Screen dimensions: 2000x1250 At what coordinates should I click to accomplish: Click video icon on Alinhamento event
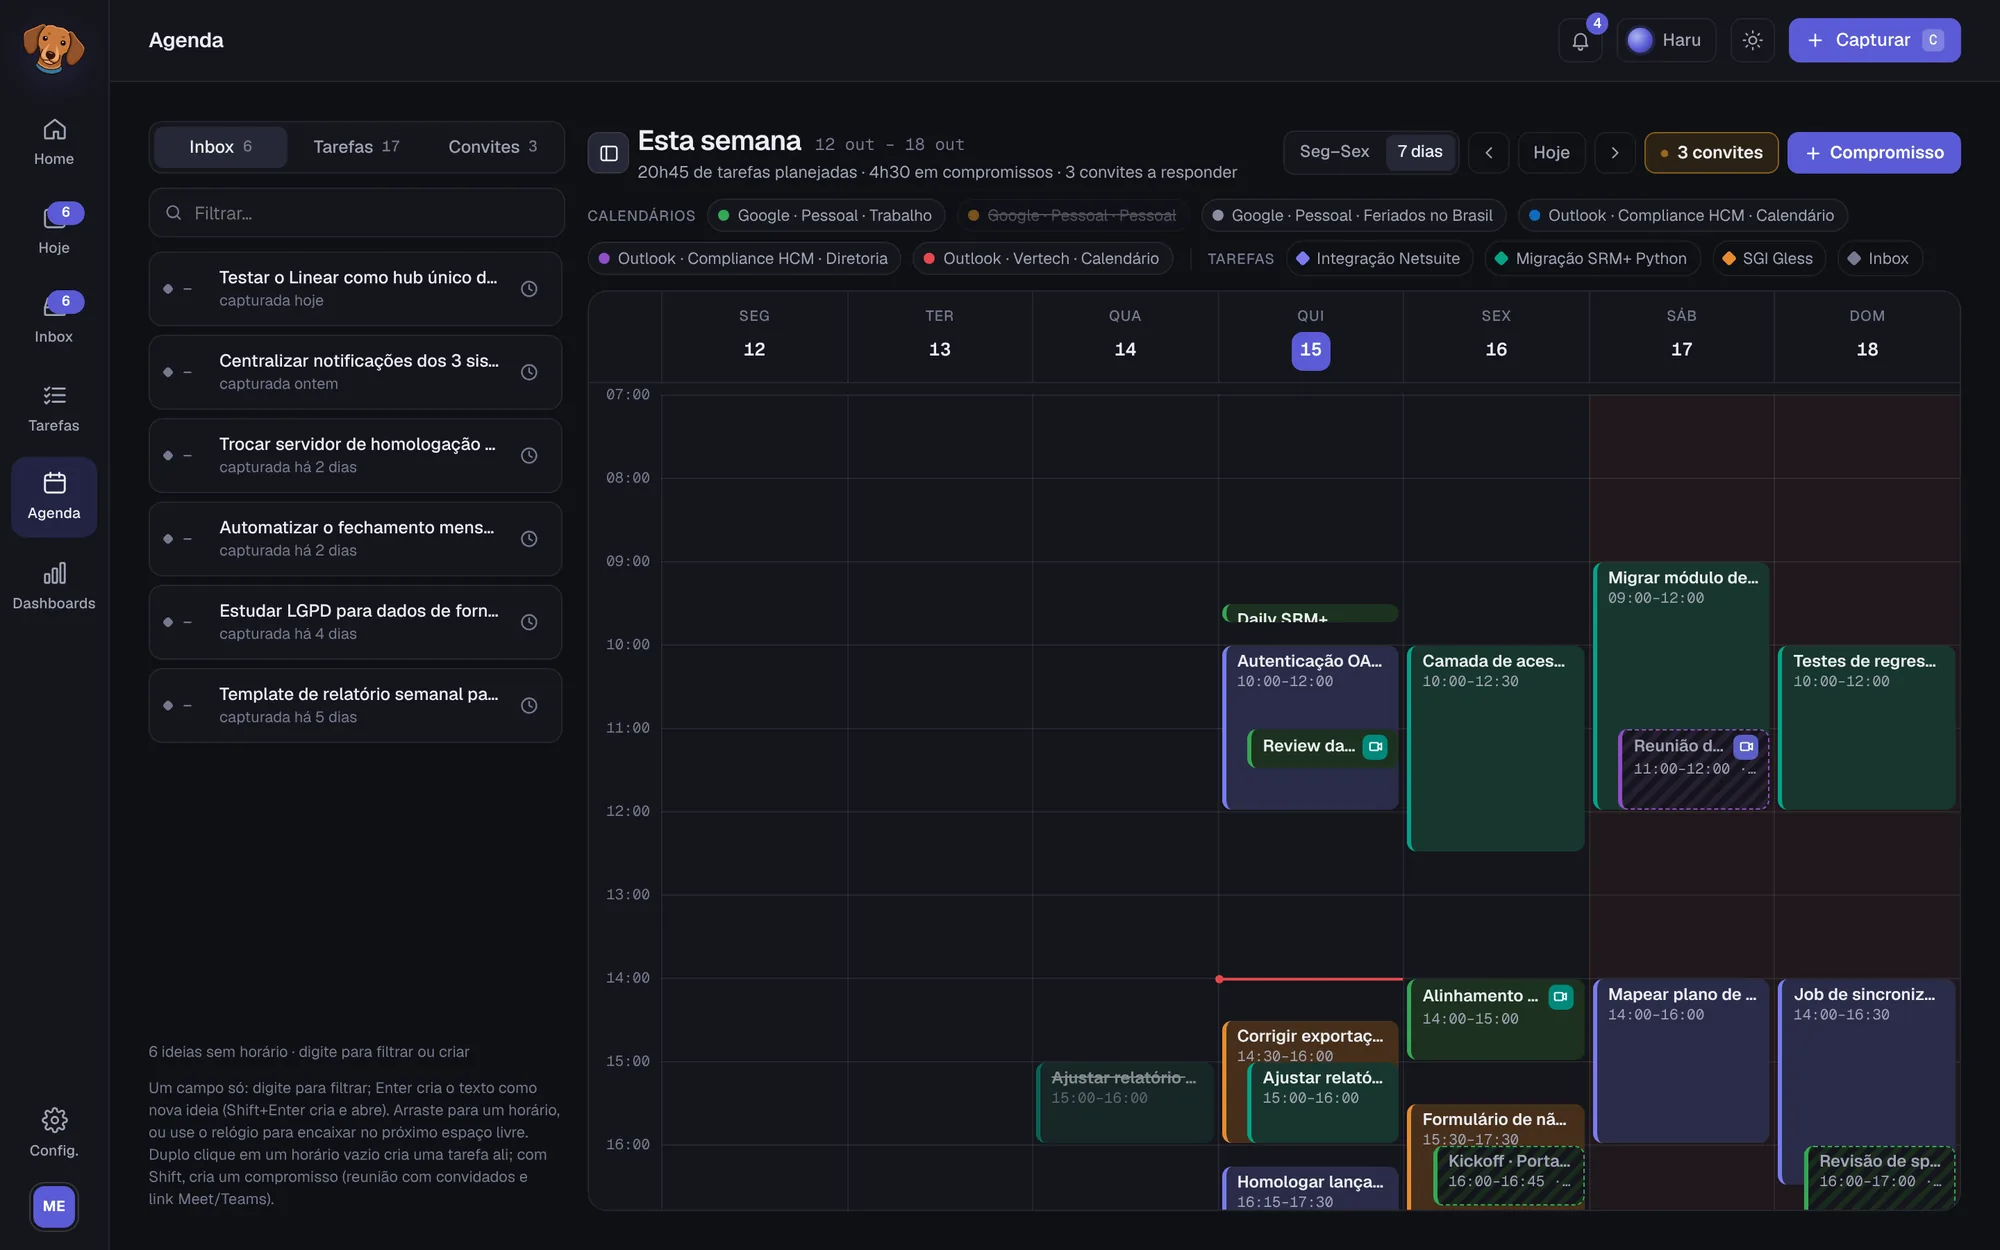pyautogui.click(x=1560, y=997)
